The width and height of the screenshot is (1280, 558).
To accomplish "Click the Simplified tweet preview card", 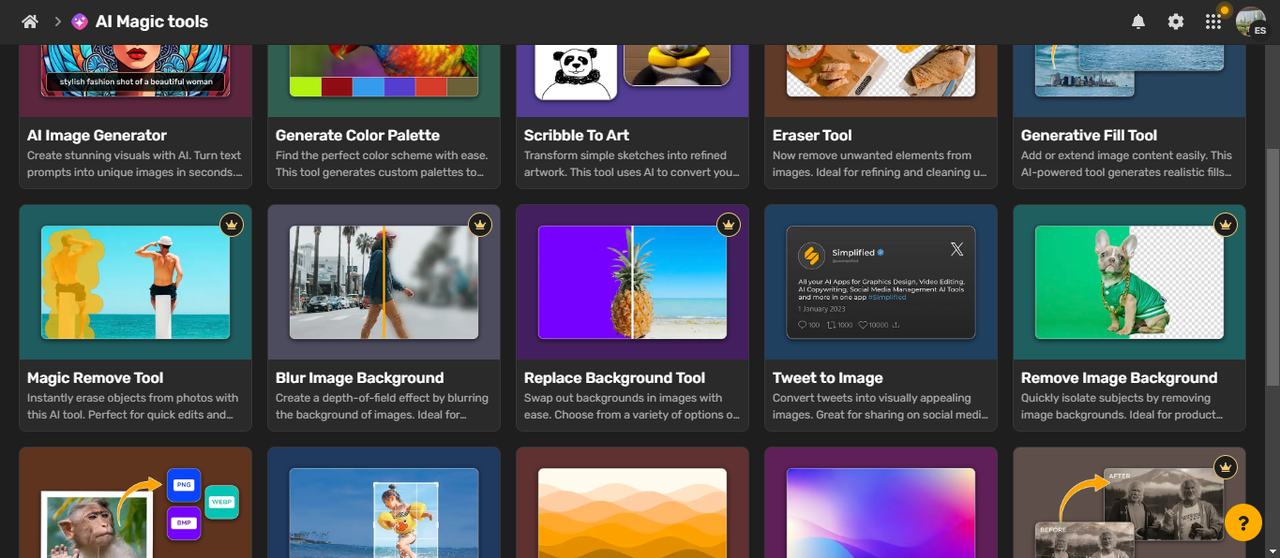I will coord(881,282).
